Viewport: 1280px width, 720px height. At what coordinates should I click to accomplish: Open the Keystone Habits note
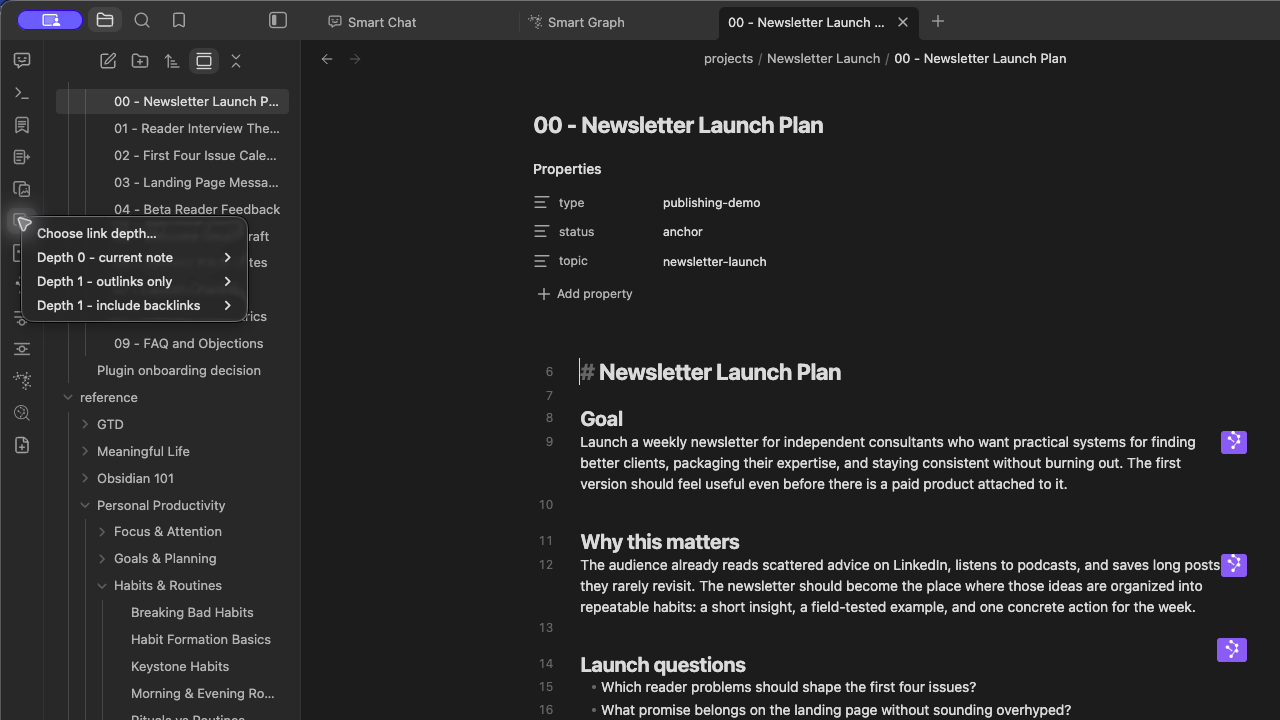pyautogui.click(x=180, y=666)
